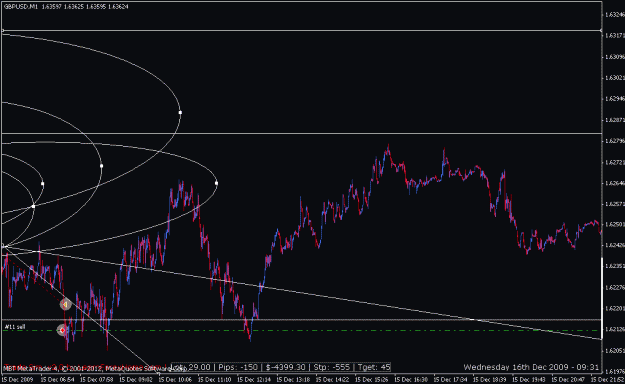Click the 'GBPUSD,M1' chart title text

21,6
